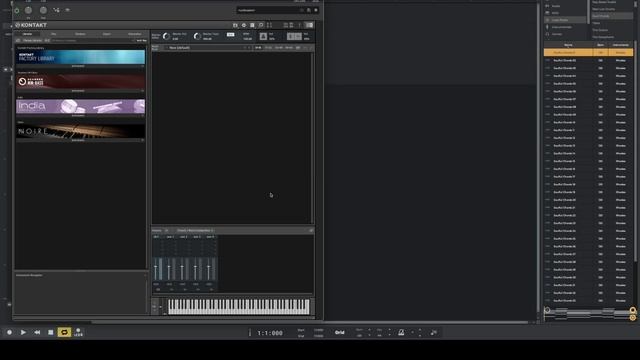Toggle the rack view icon at Kontakt header end
This screenshot has width=640, height=360.
(309, 25)
